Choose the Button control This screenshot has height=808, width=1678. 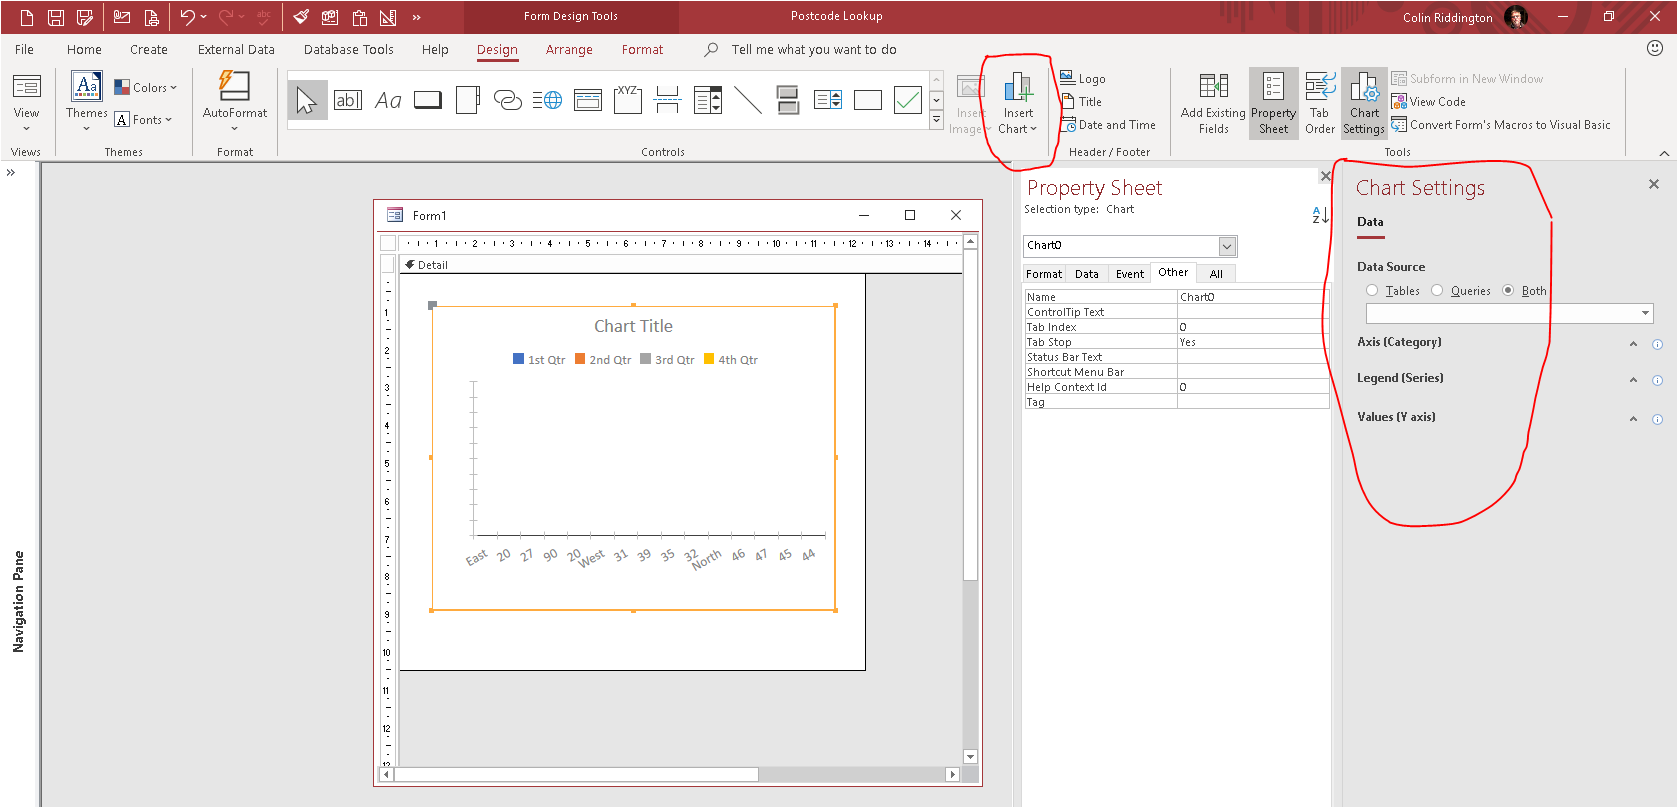[428, 99]
